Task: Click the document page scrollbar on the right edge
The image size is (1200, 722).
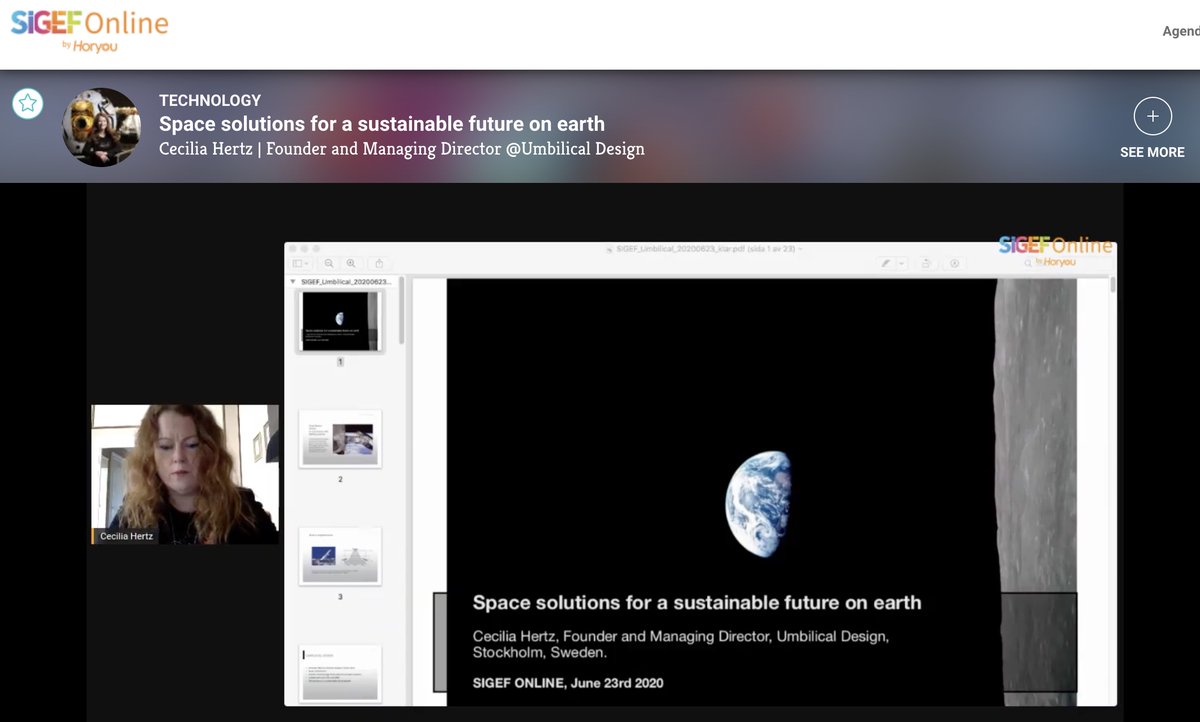Action: (1113, 285)
